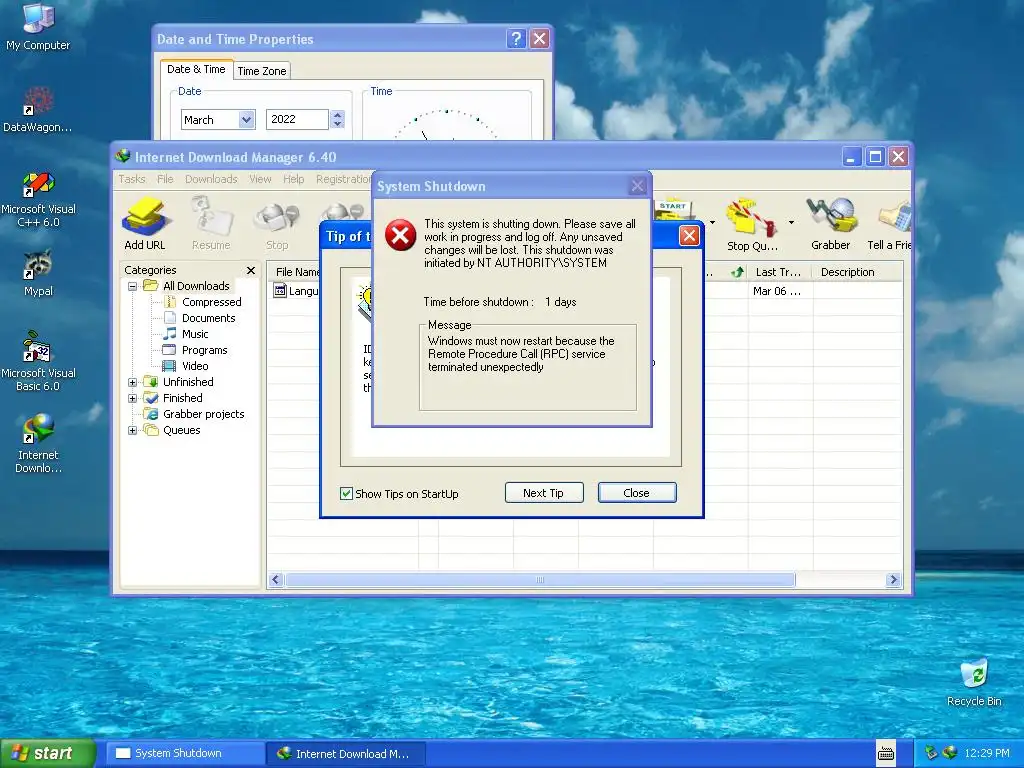Open Internet Download Manager desktop shortcut

click(38, 443)
